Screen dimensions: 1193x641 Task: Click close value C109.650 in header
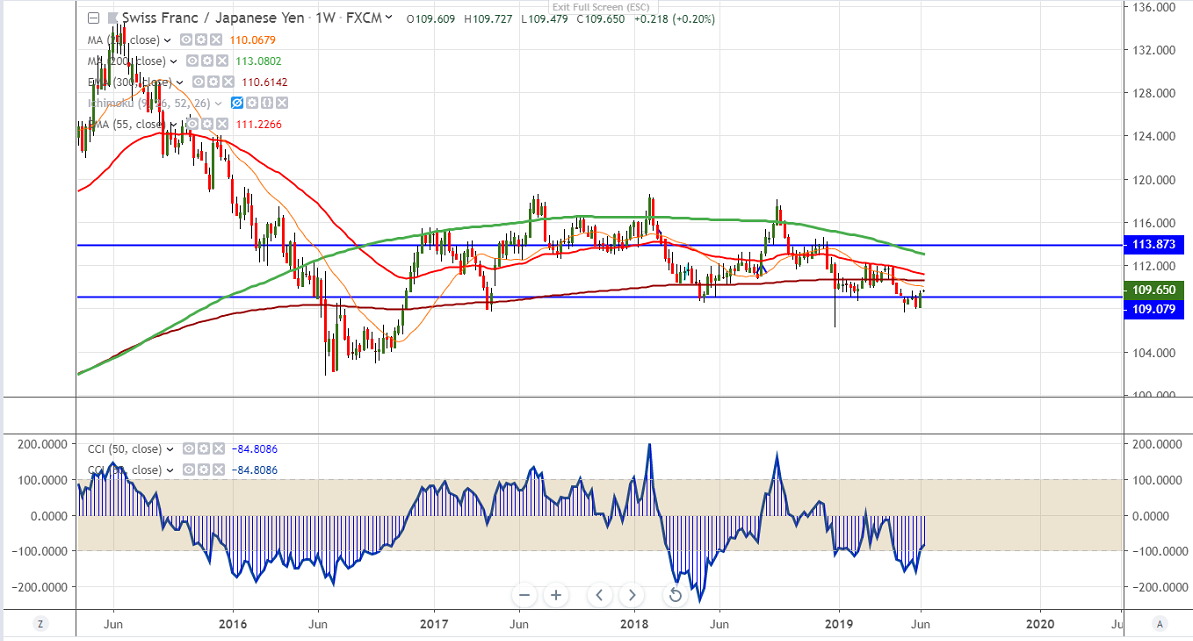[x=600, y=19]
